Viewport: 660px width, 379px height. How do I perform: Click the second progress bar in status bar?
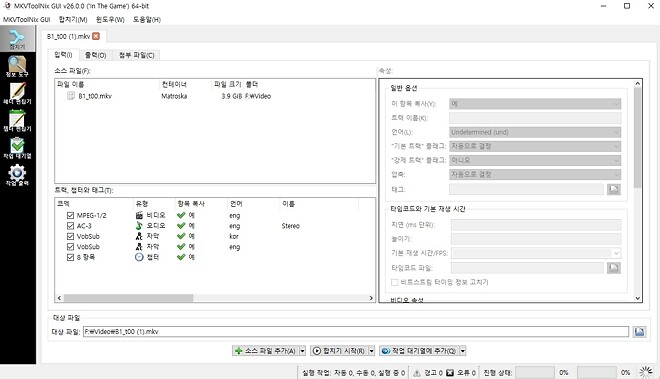point(596,373)
